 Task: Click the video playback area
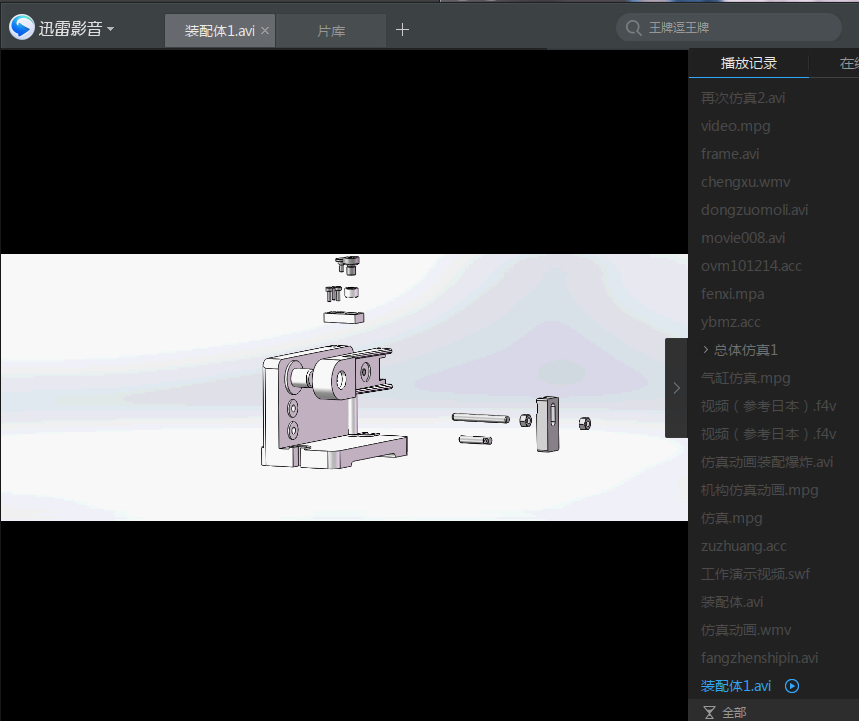tap(344, 387)
